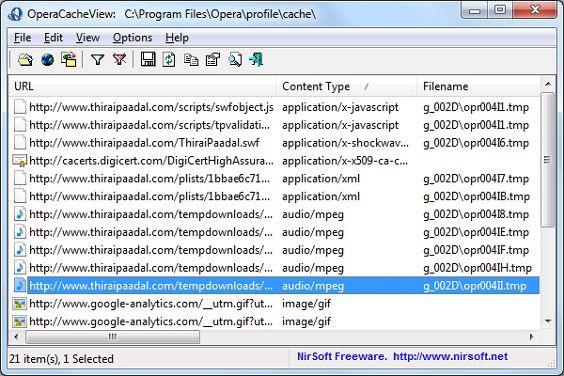The image size is (564, 376).
Task: Click the music note icon of opr004I8.tmp row
Action: click(20, 214)
